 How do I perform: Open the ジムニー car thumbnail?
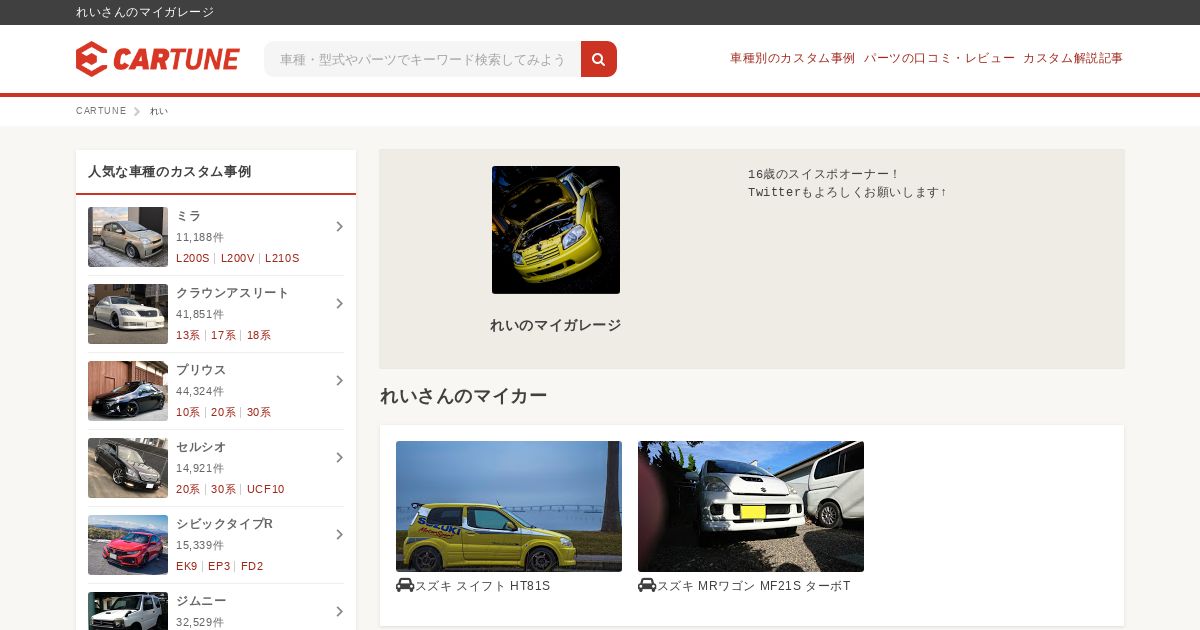coord(128,611)
